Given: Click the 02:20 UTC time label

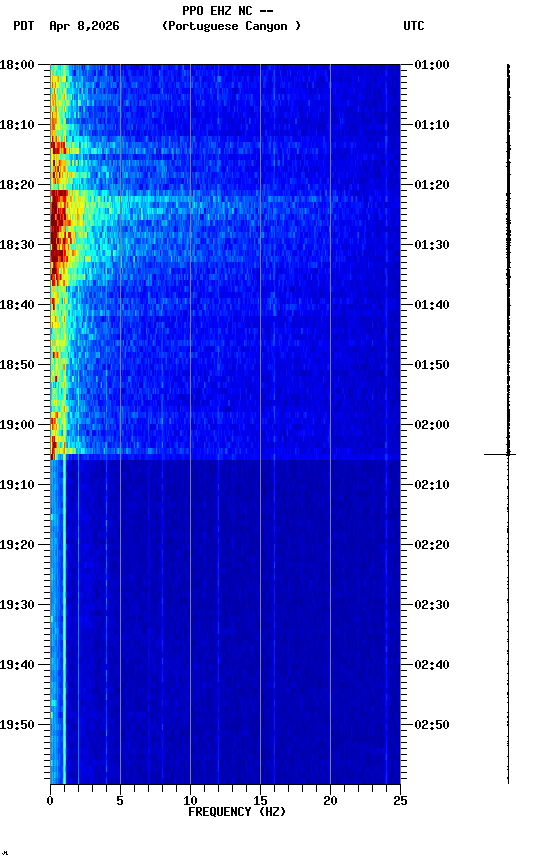Looking at the screenshot, I should pyautogui.click(x=432, y=545).
